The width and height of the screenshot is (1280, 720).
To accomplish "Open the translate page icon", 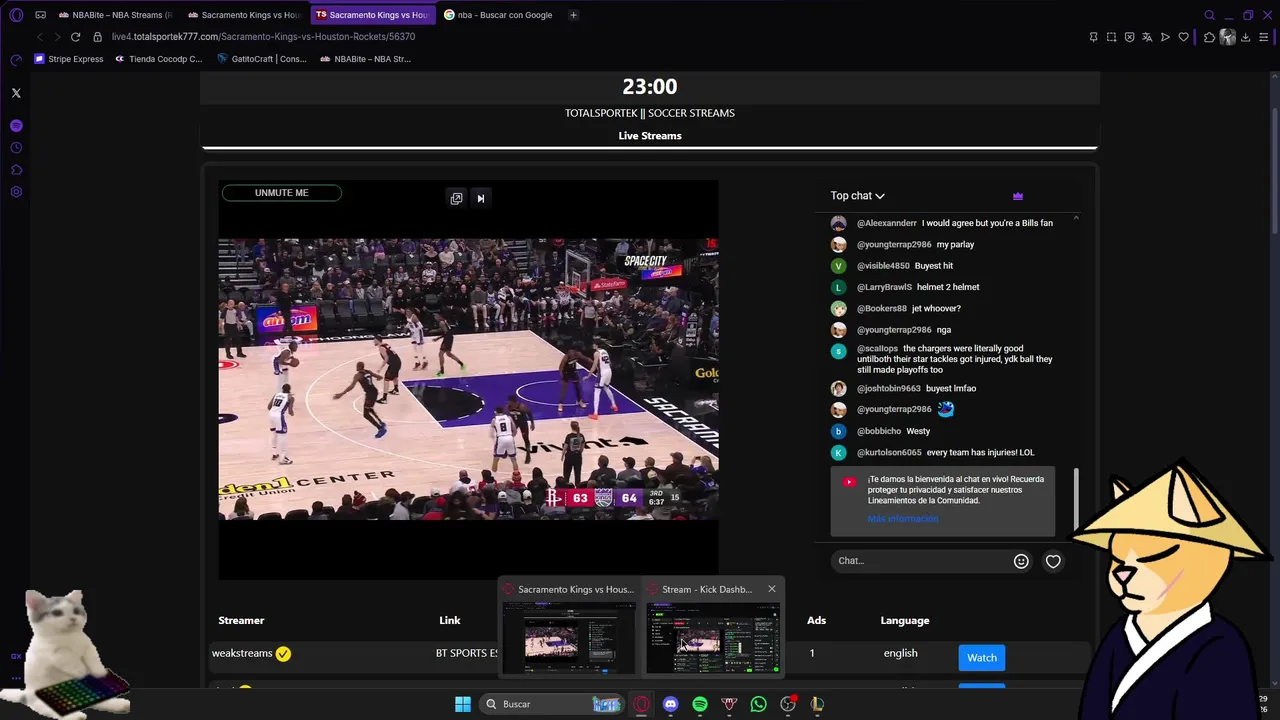I will [x=1147, y=37].
